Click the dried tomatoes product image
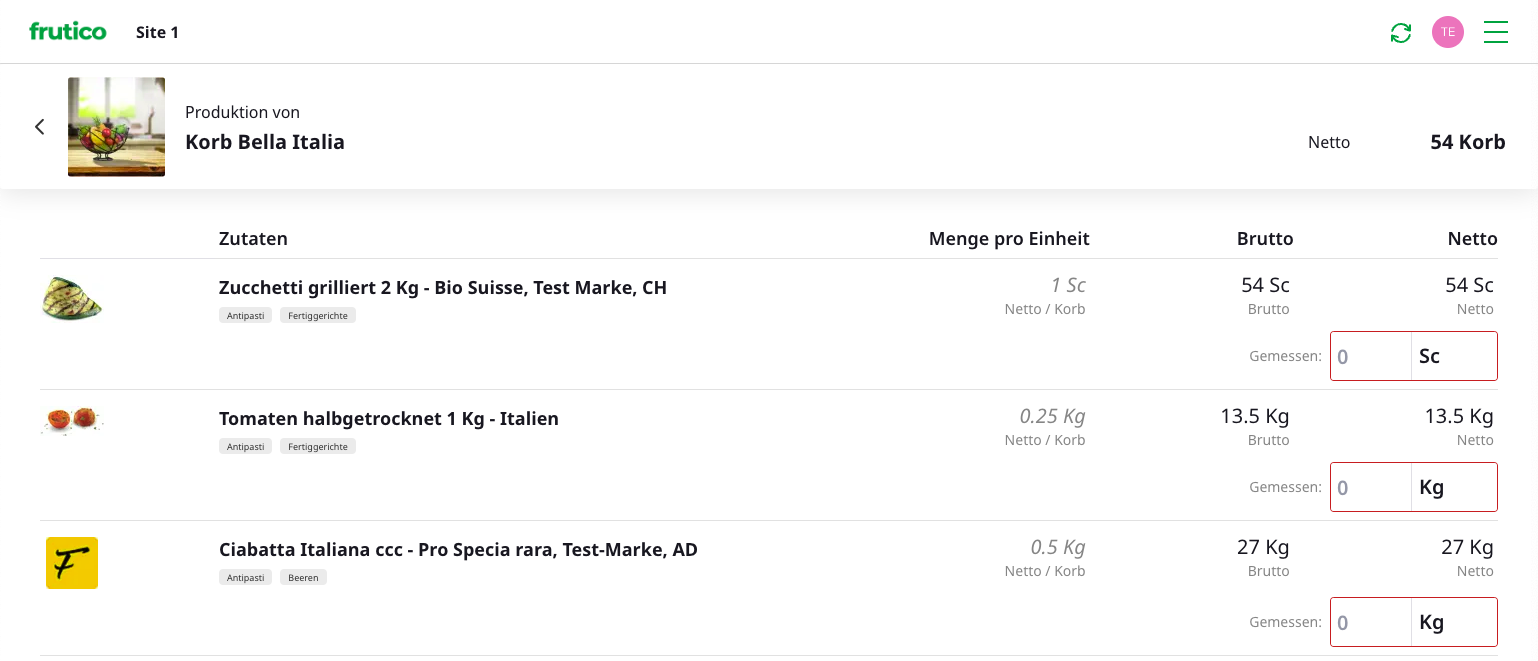The width and height of the screenshot is (1538, 661). click(x=72, y=419)
